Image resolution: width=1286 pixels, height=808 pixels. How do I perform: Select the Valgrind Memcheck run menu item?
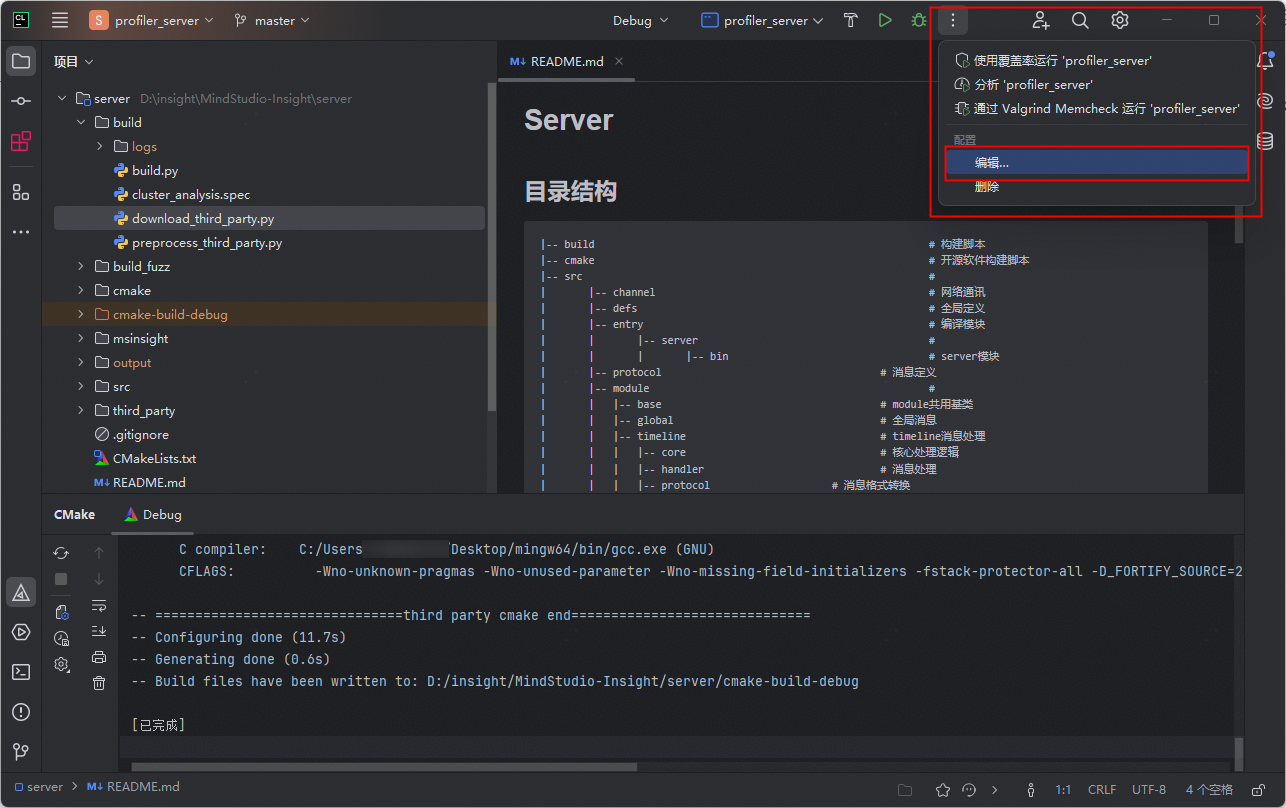pos(1096,108)
